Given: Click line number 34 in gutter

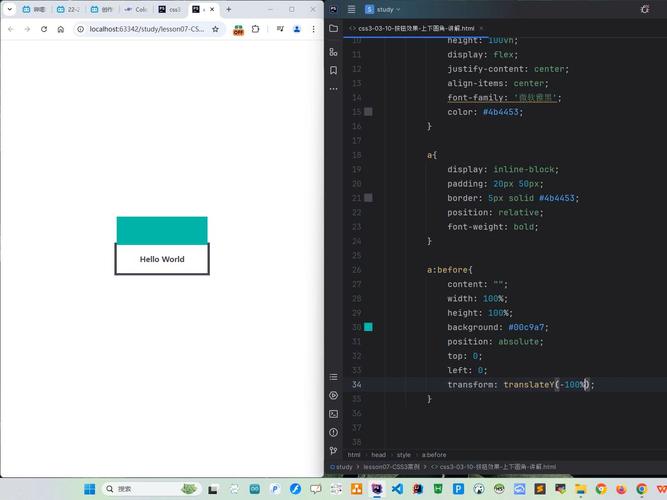Looking at the screenshot, I should (x=356, y=385).
